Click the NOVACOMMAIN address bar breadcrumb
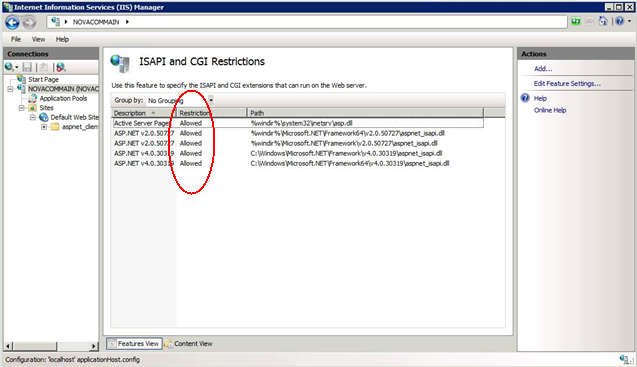The height and width of the screenshot is (367, 637). pyautogui.click(x=96, y=22)
